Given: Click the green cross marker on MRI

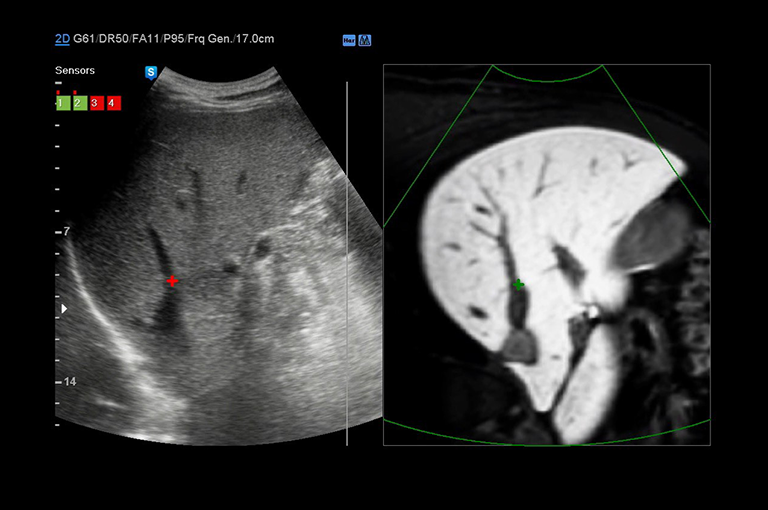Looking at the screenshot, I should (x=518, y=285).
